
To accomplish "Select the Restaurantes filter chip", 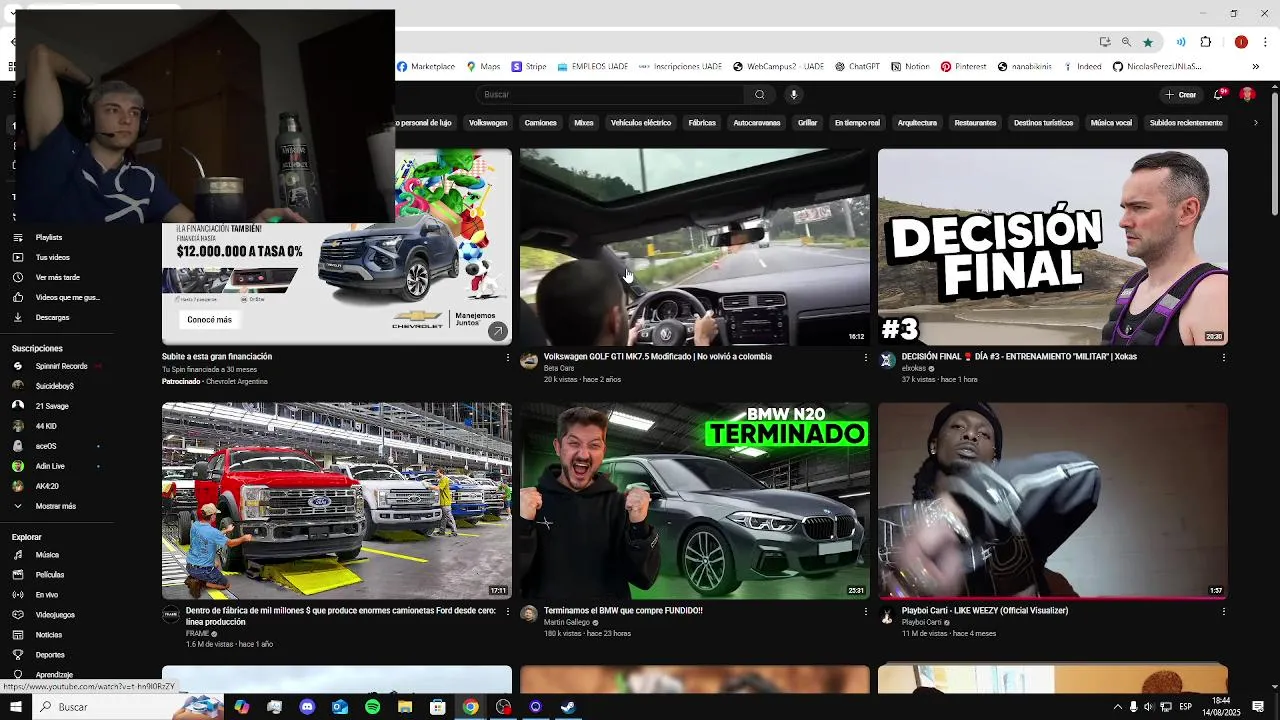I will [975, 123].
